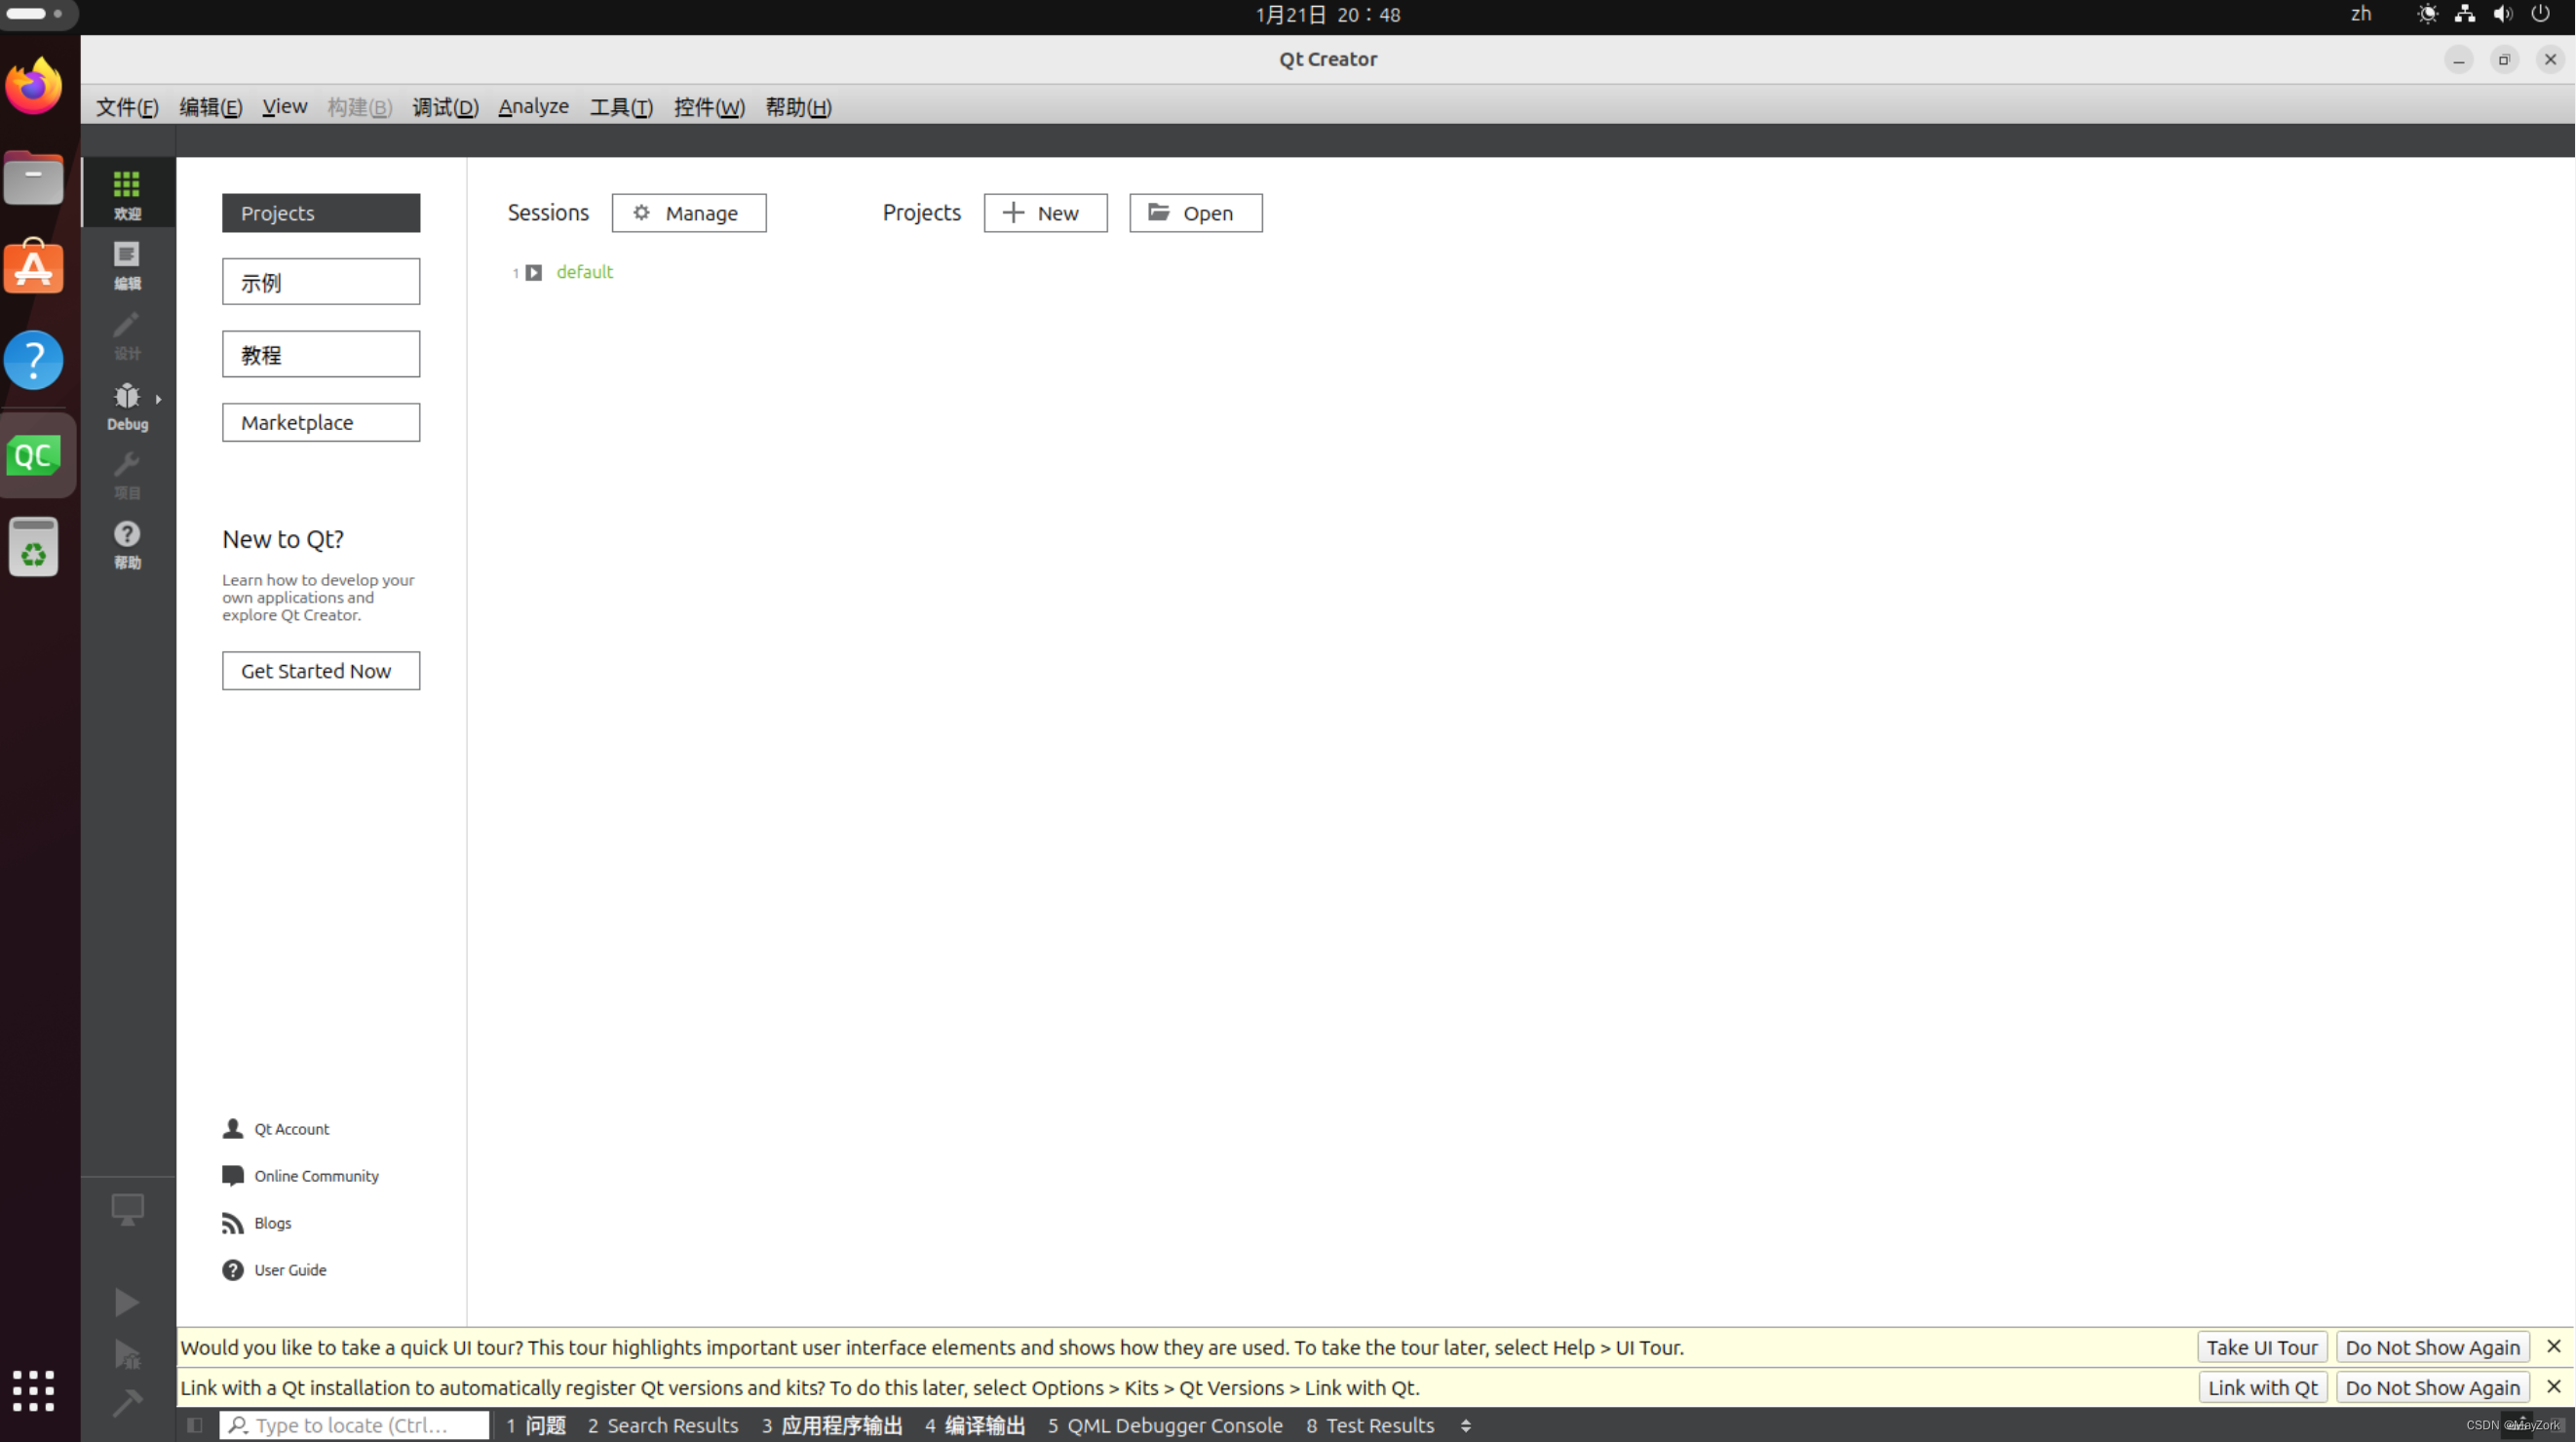The image size is (2576, 1442).
Task: Open the Qt Account link
Action: coord(290,1129)
